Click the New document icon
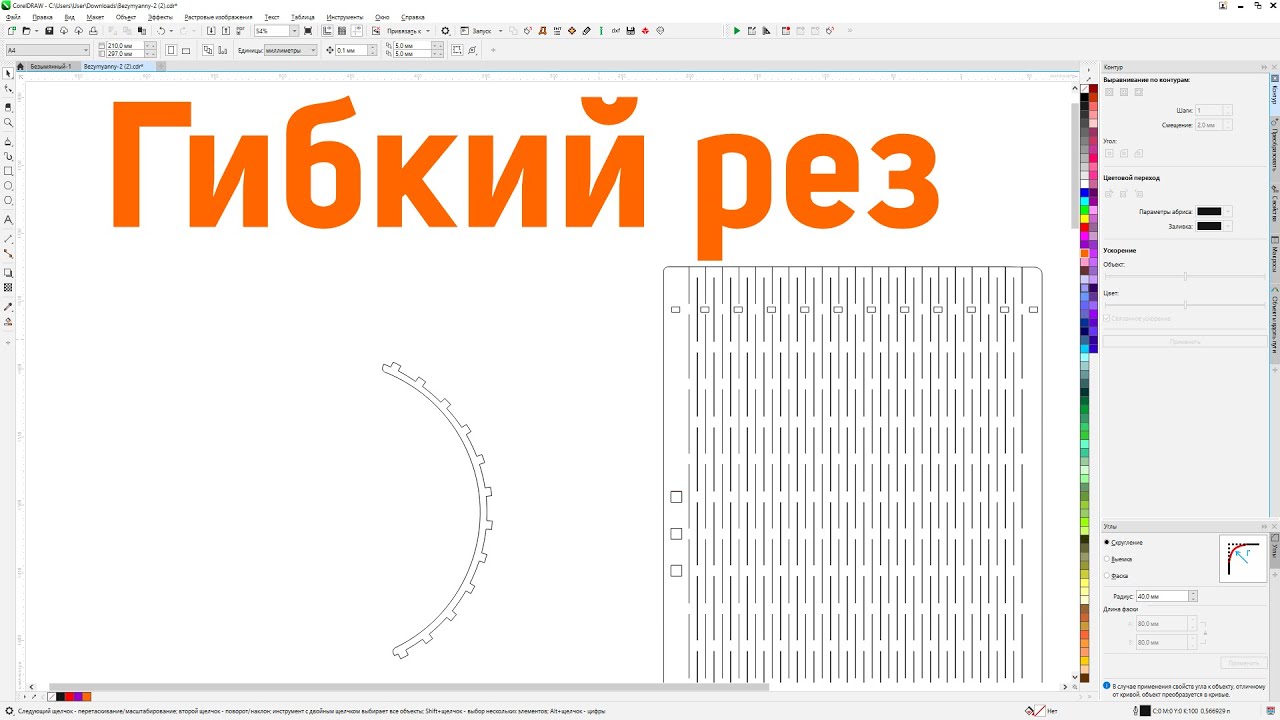The width and height of the screenshot is (1280, 720). click(x=10, y=31)
